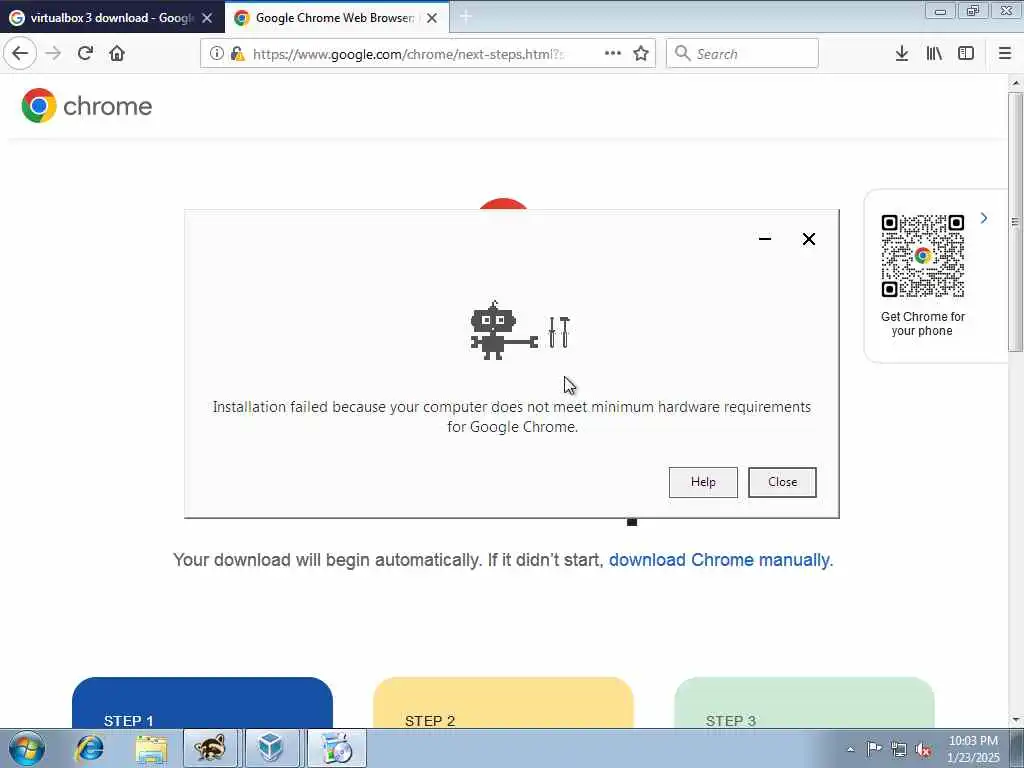Open the Firefox hamburger menu

(x=1005, y=54)
